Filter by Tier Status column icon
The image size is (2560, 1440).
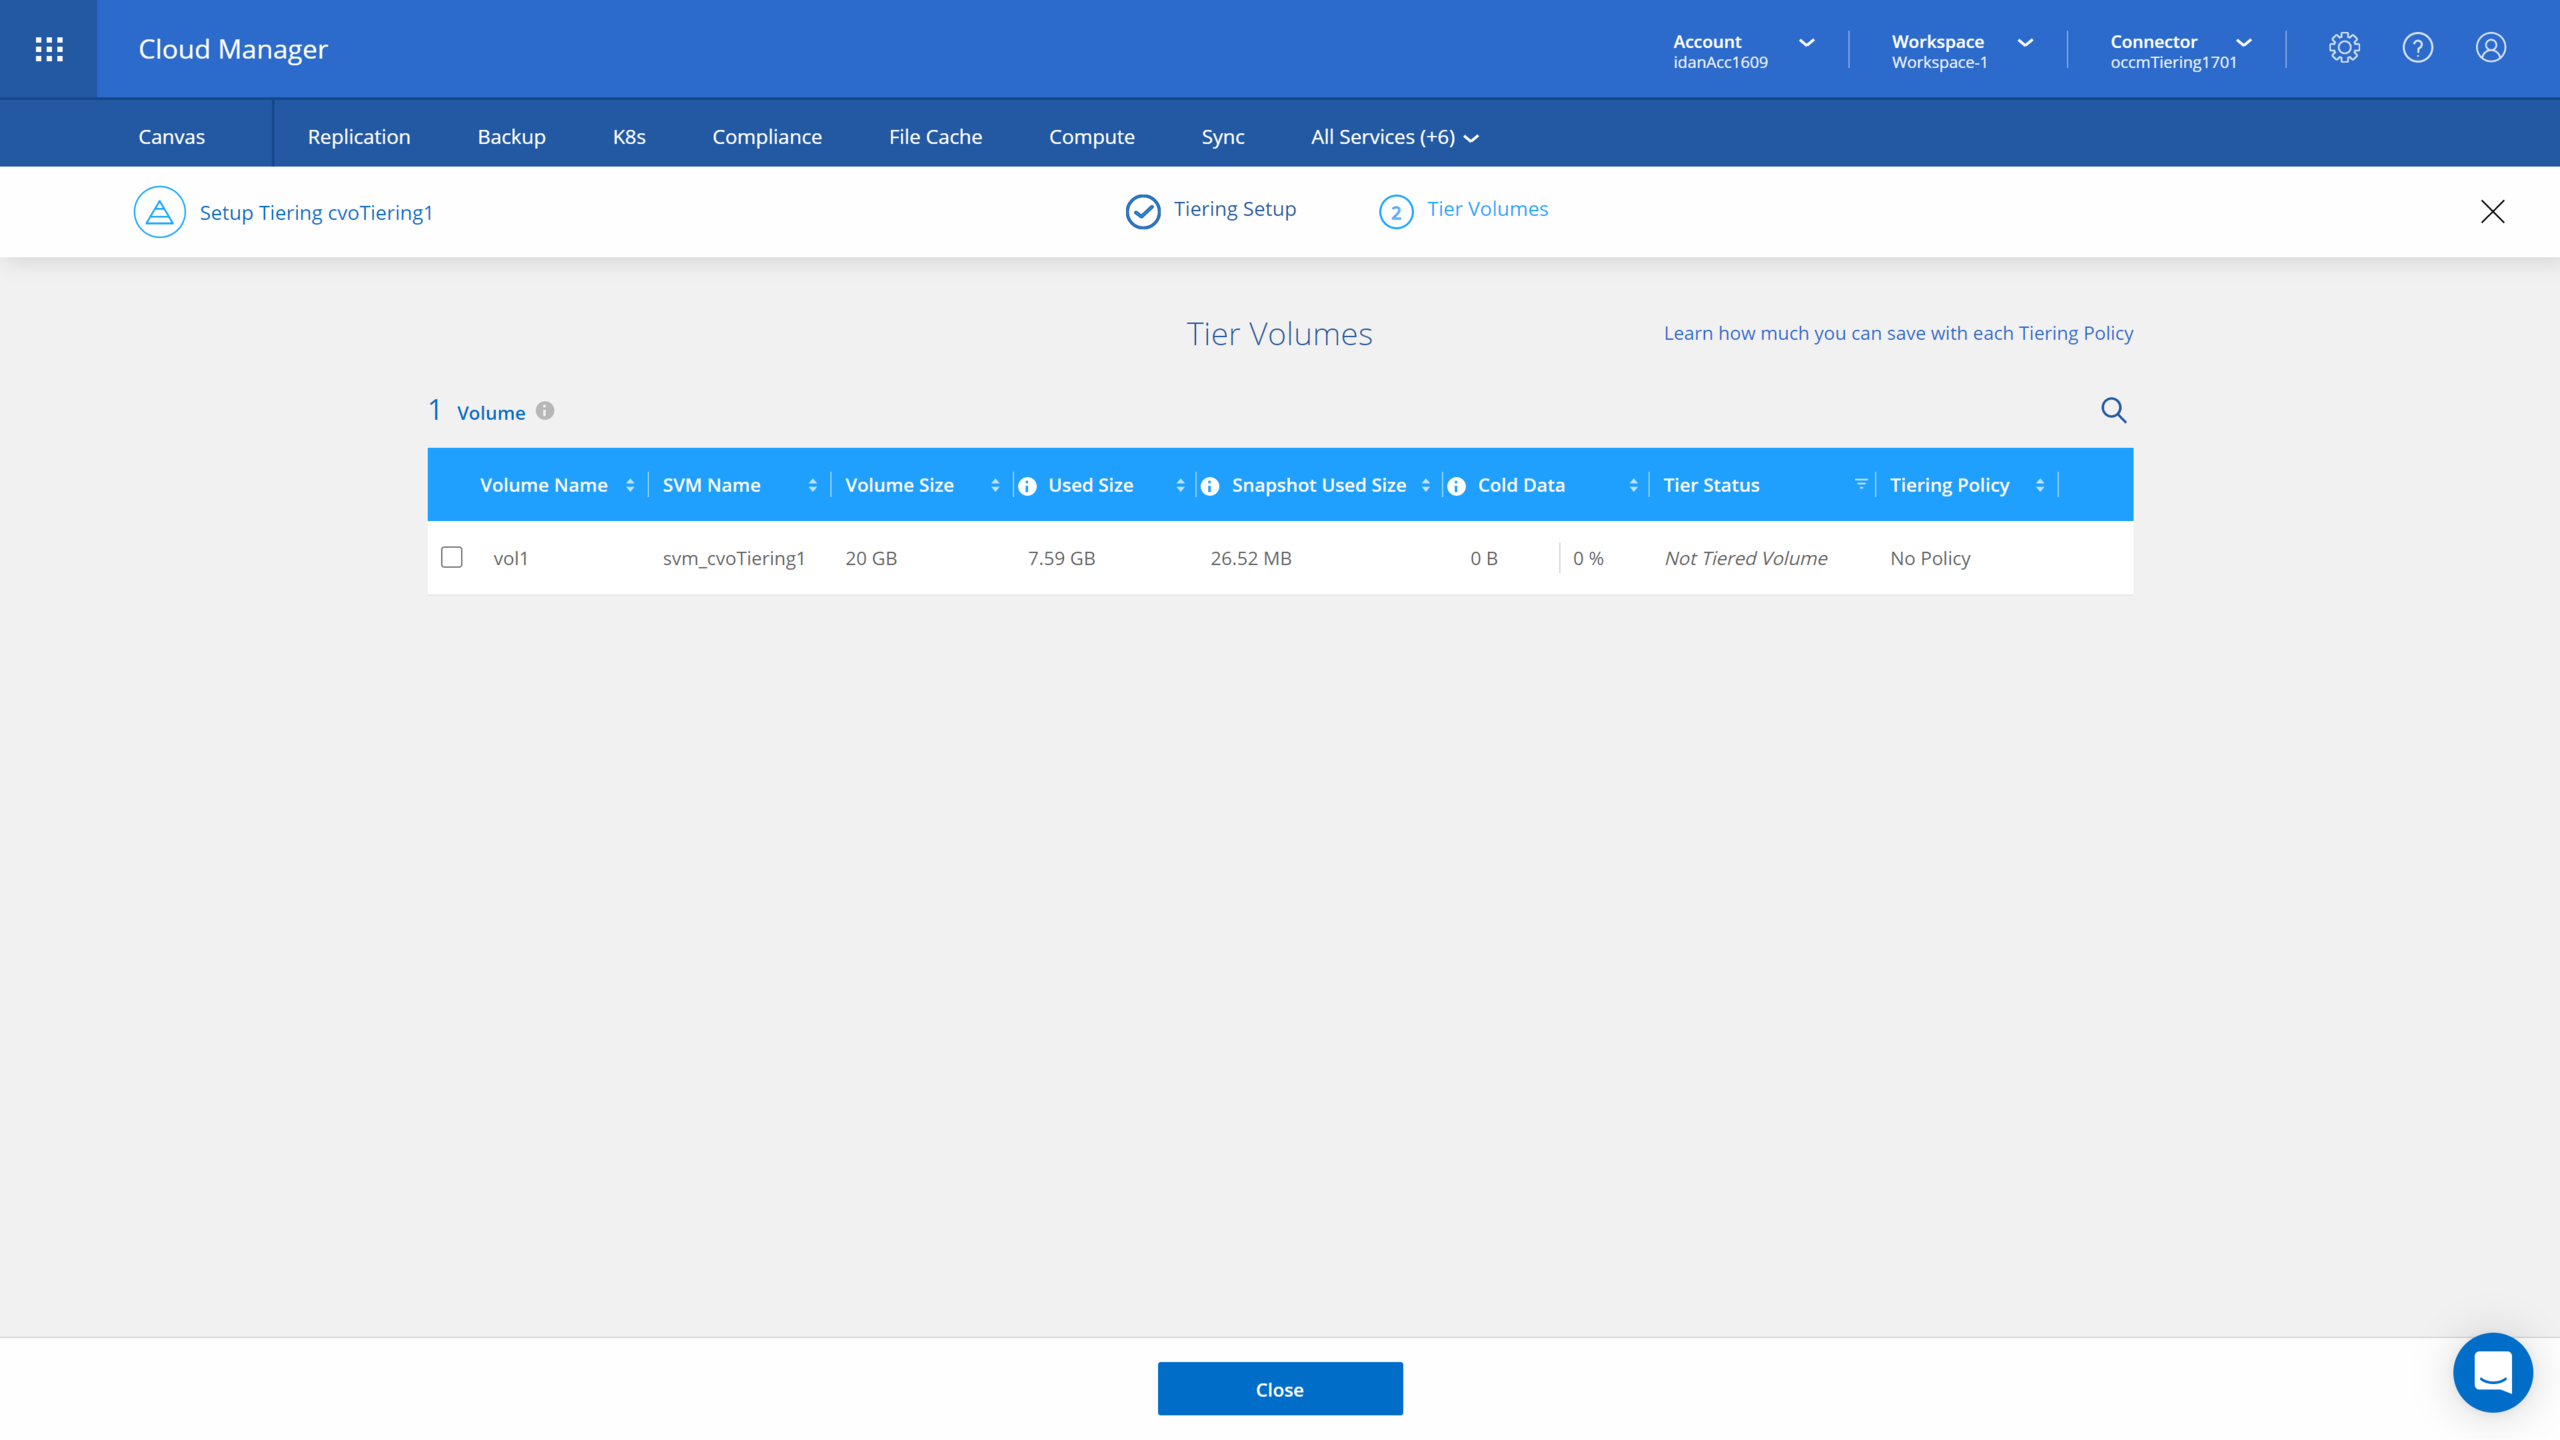[1861, 485]
